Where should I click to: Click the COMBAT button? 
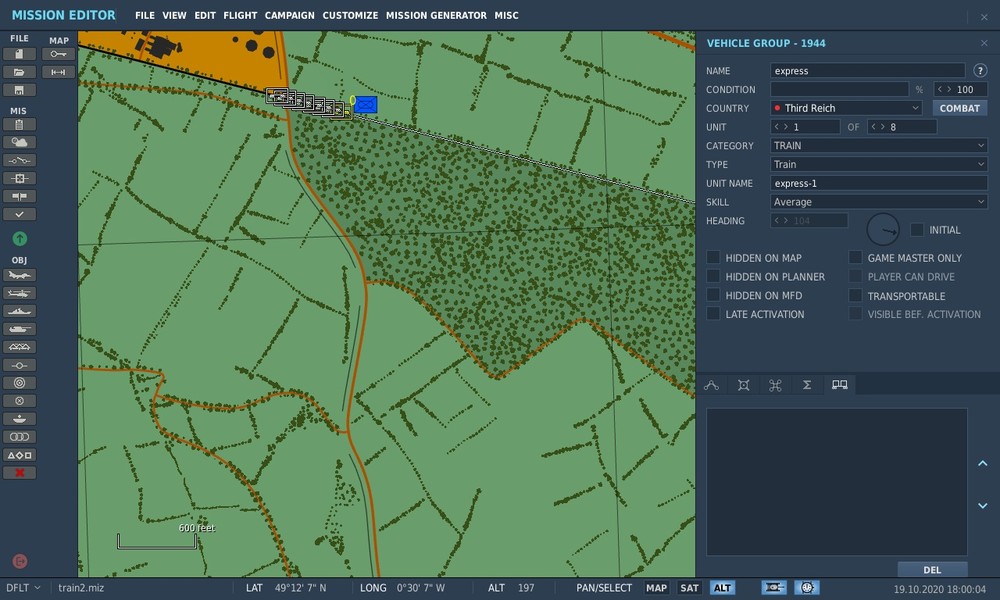(959, 108)
